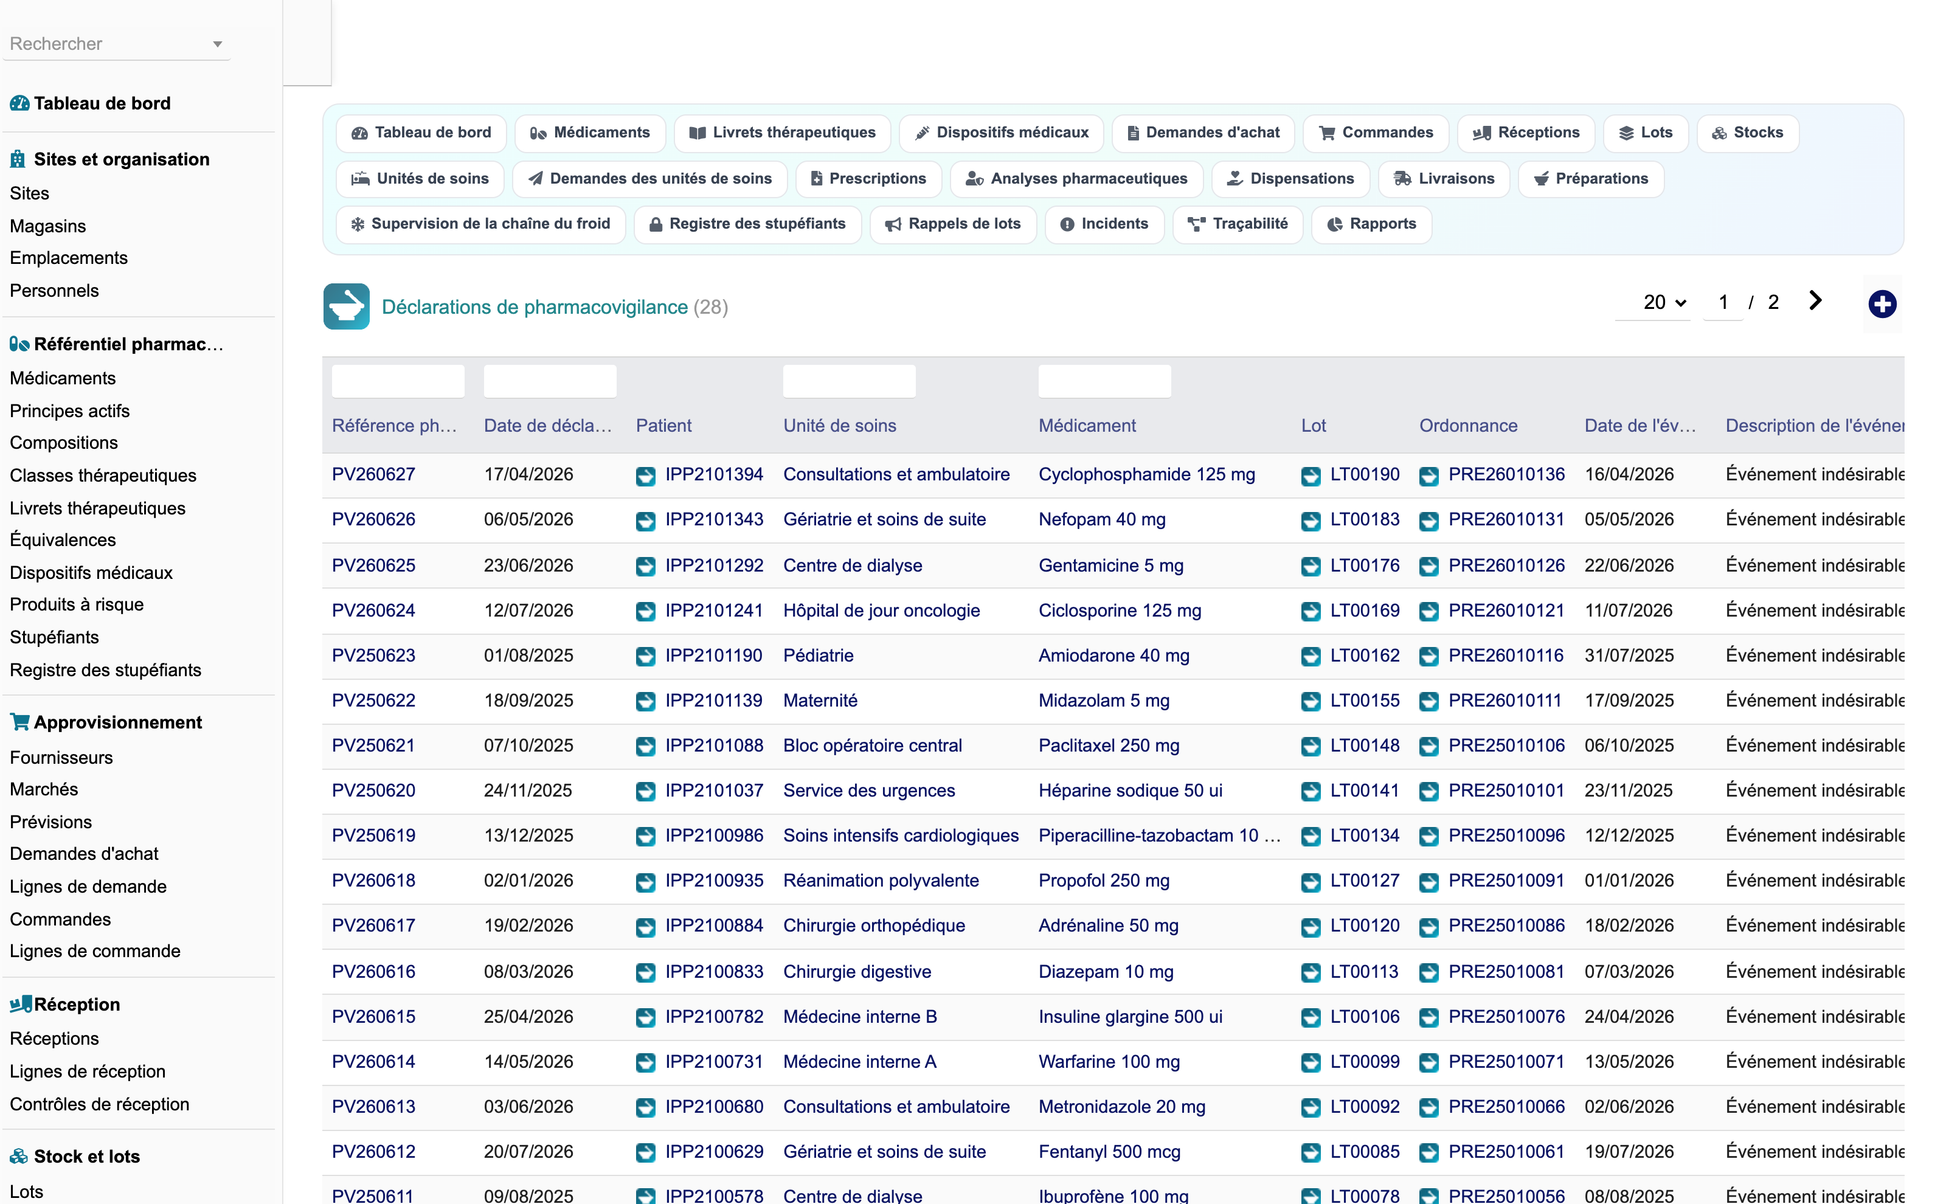Open the Médicaments tab
Viewport: 1946px width, 1204px height.
(x=590, y=133)
